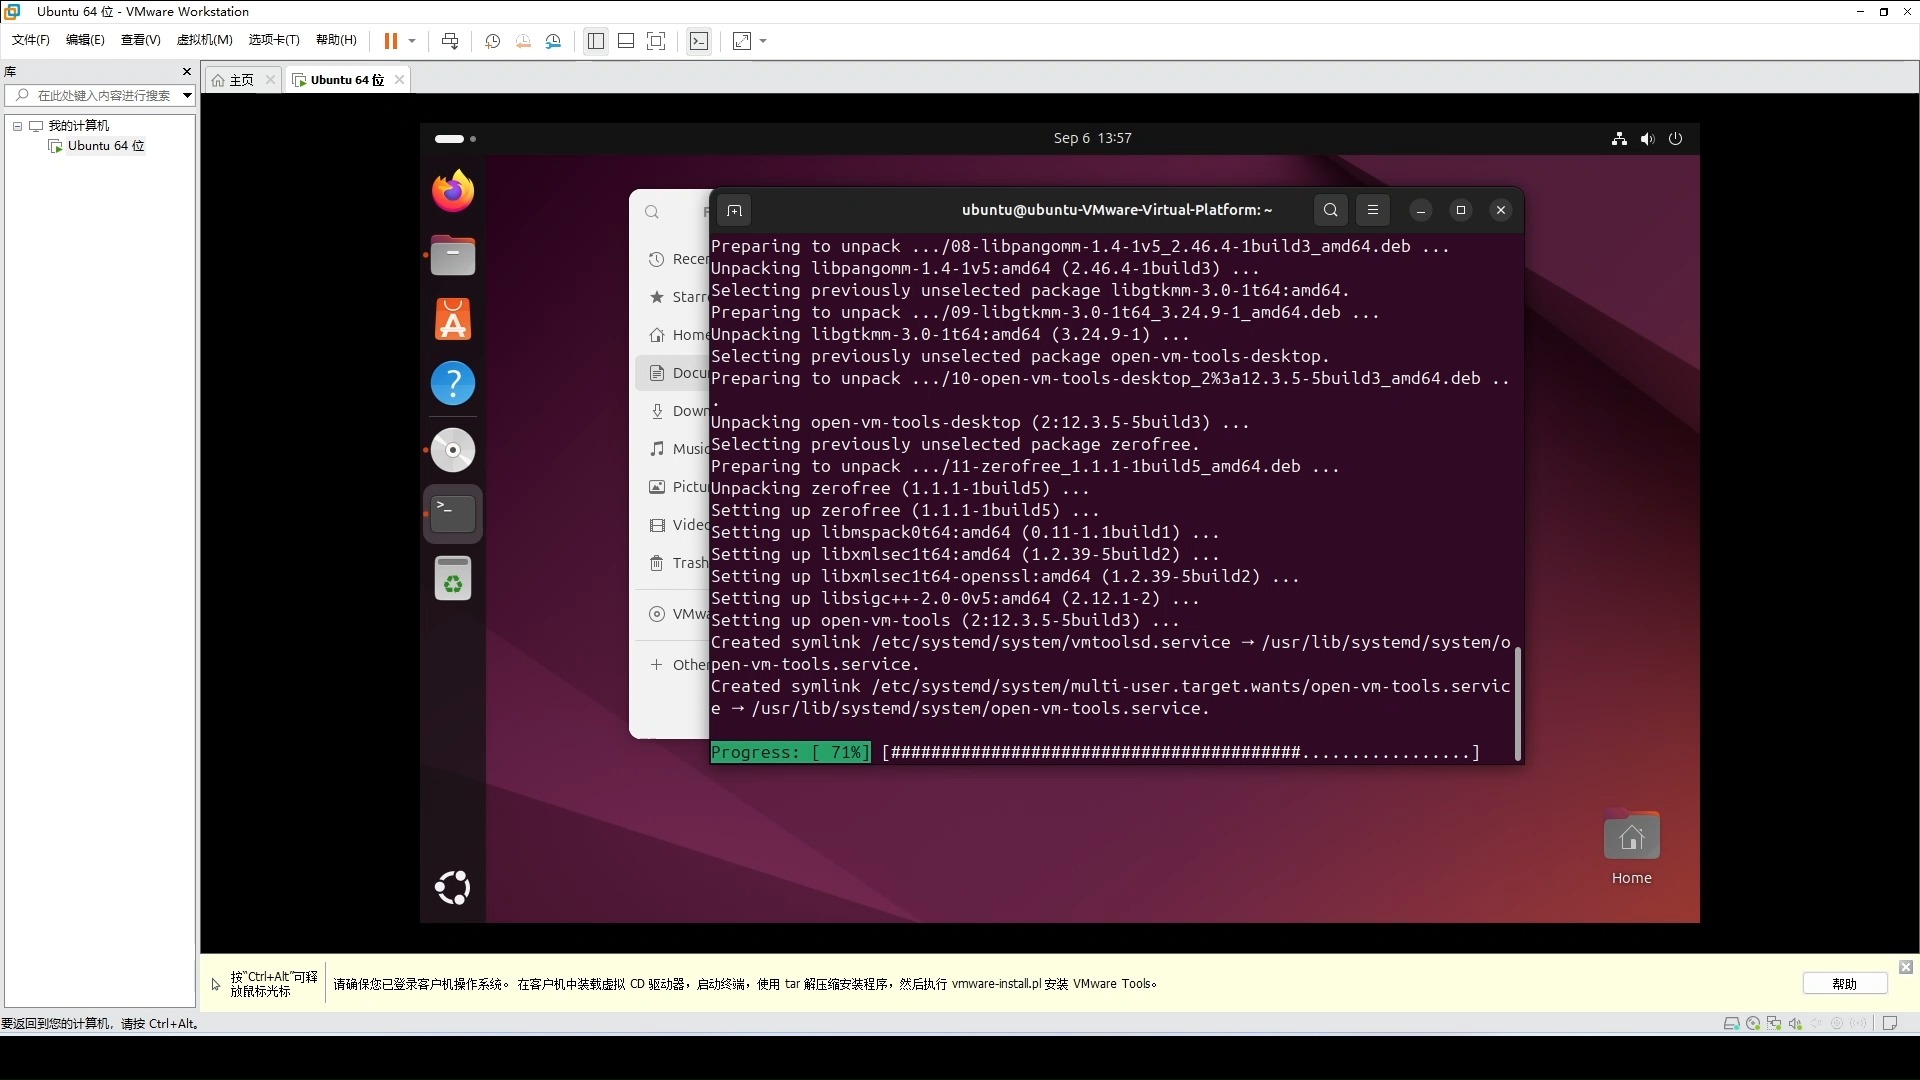
Task: Open Trash from the Ubuntu dock
Action: coord(453,579)
